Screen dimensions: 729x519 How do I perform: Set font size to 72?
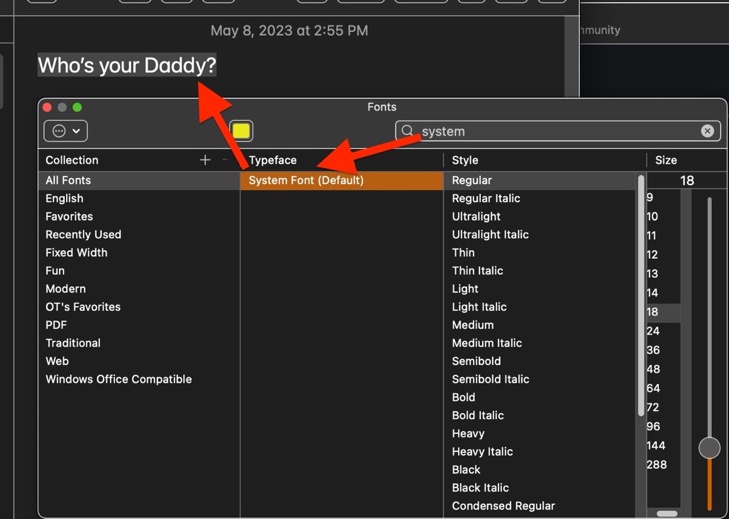[x=663, y=407]
